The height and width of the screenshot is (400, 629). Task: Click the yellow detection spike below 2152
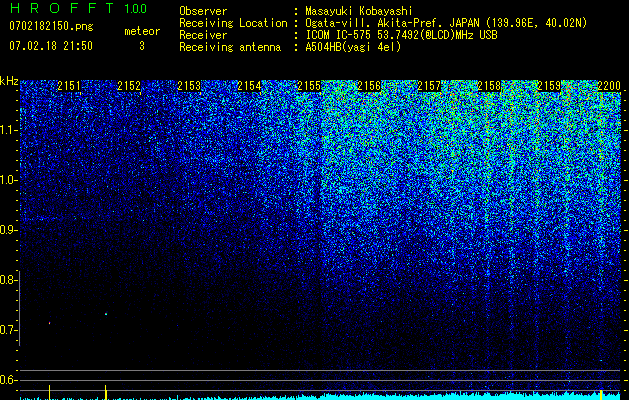pyautogui.click(x=106, y=392)
